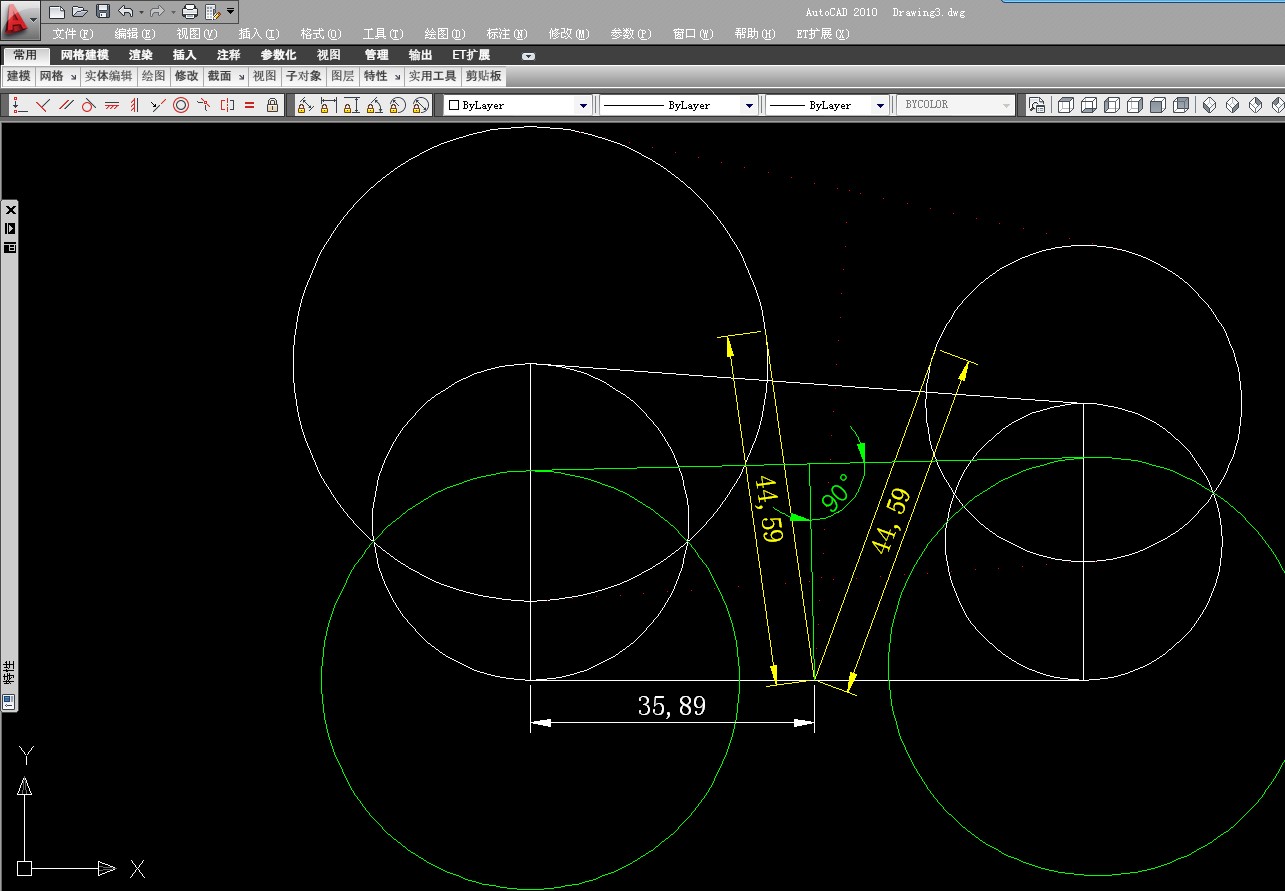Viewport: 1285px width, 891px height.
Task: Expand the 网格 ribbon panel
Action: click(58, 76)
